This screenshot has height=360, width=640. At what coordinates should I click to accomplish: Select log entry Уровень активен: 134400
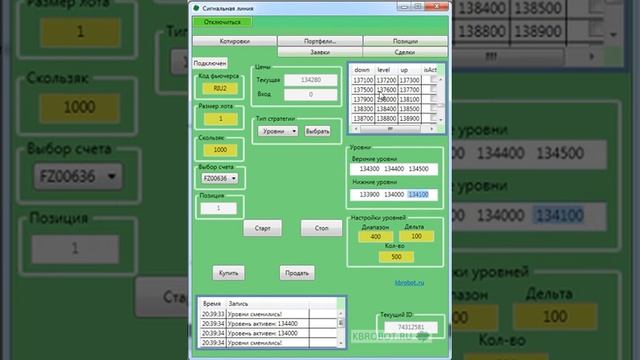click(269, 324)
